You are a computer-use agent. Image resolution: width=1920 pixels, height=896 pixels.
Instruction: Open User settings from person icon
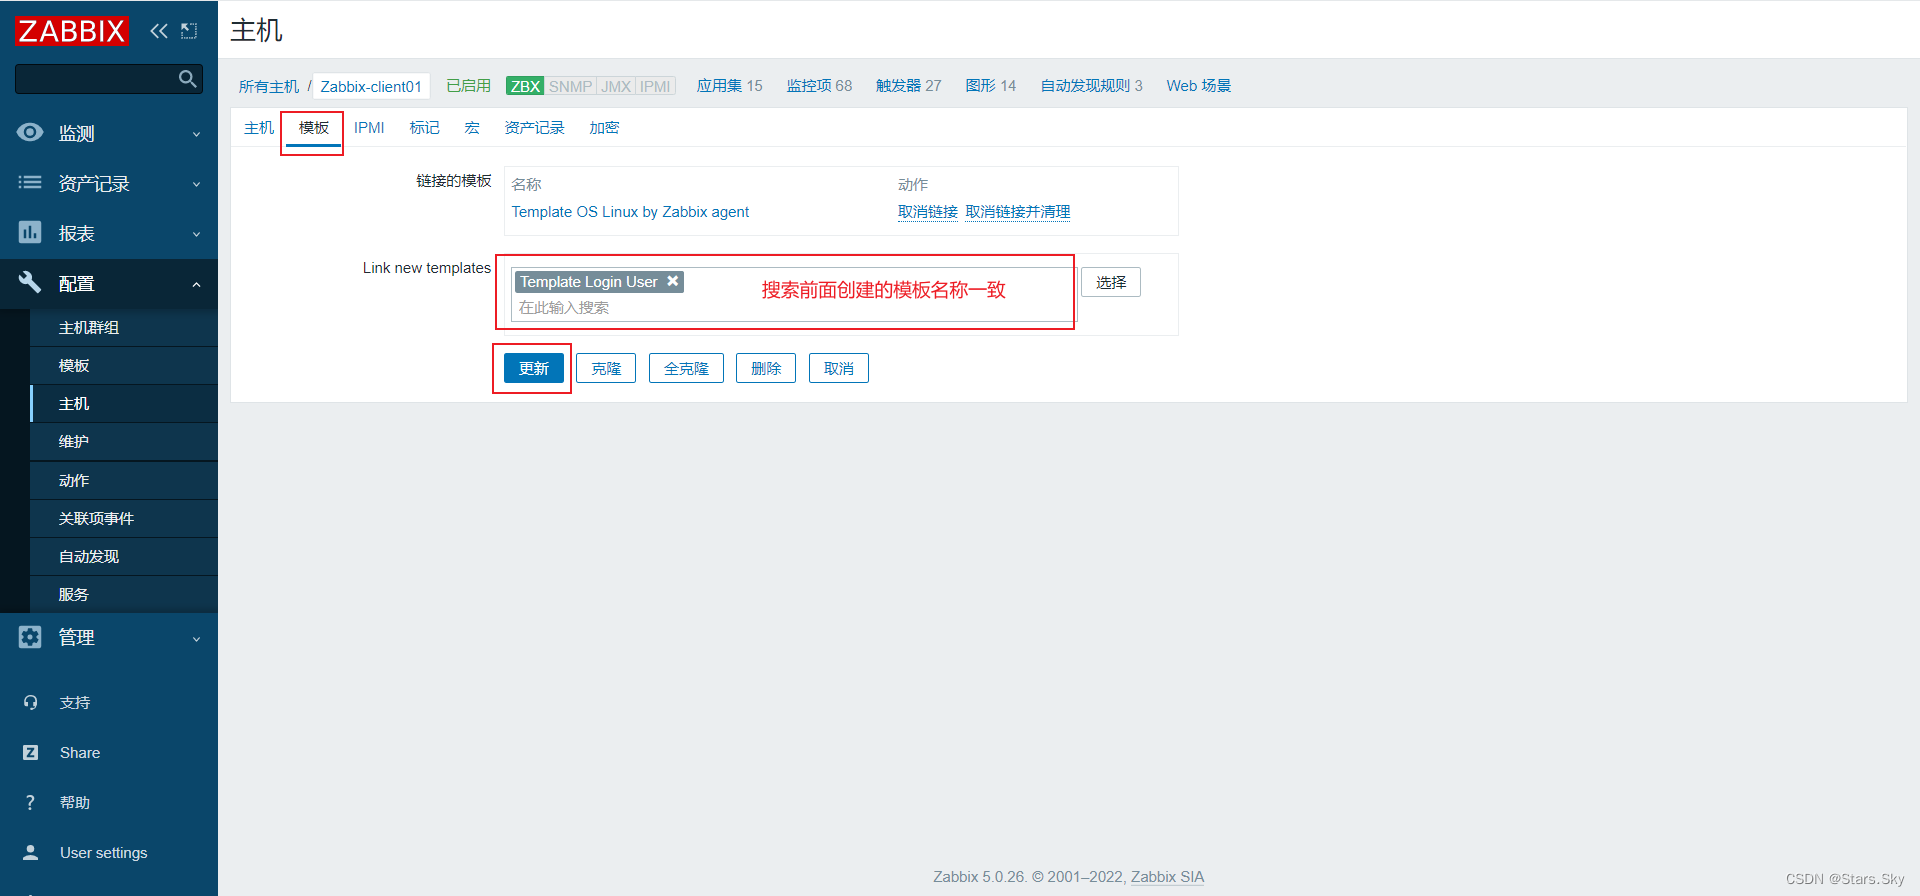[x=31, y=853]
